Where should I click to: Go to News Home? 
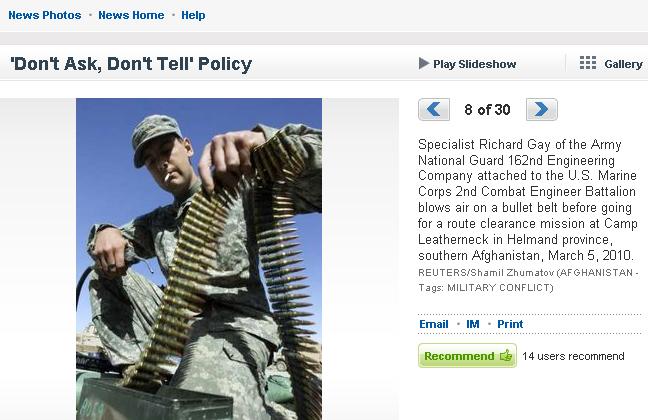[x=131, y=15]
